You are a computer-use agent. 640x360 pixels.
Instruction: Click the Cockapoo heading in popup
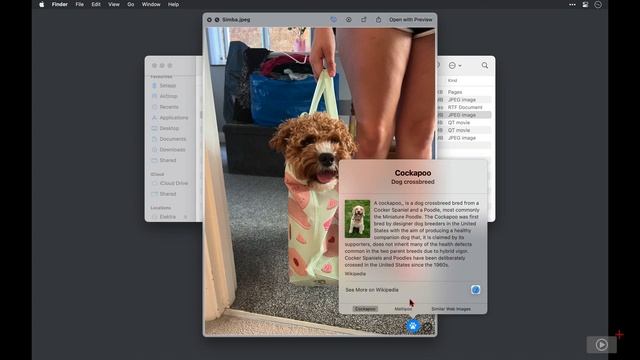413,173
